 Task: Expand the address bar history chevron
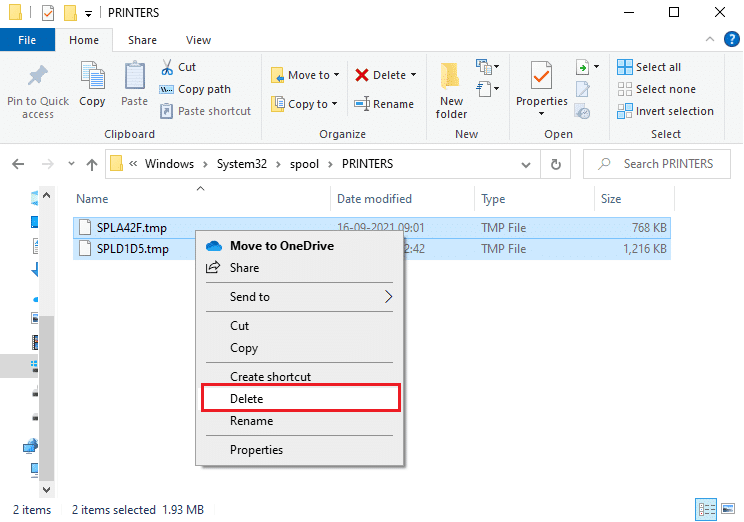point(526,165)
